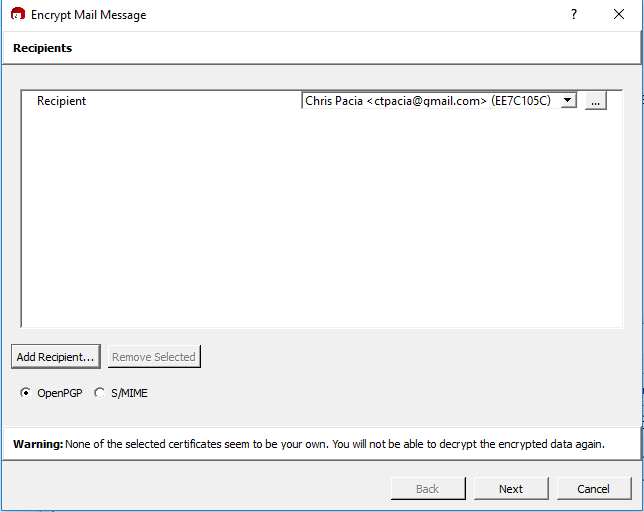Select the OpenPGP radio button
Screen dimensions: 644x512
[x=26, y=393]
